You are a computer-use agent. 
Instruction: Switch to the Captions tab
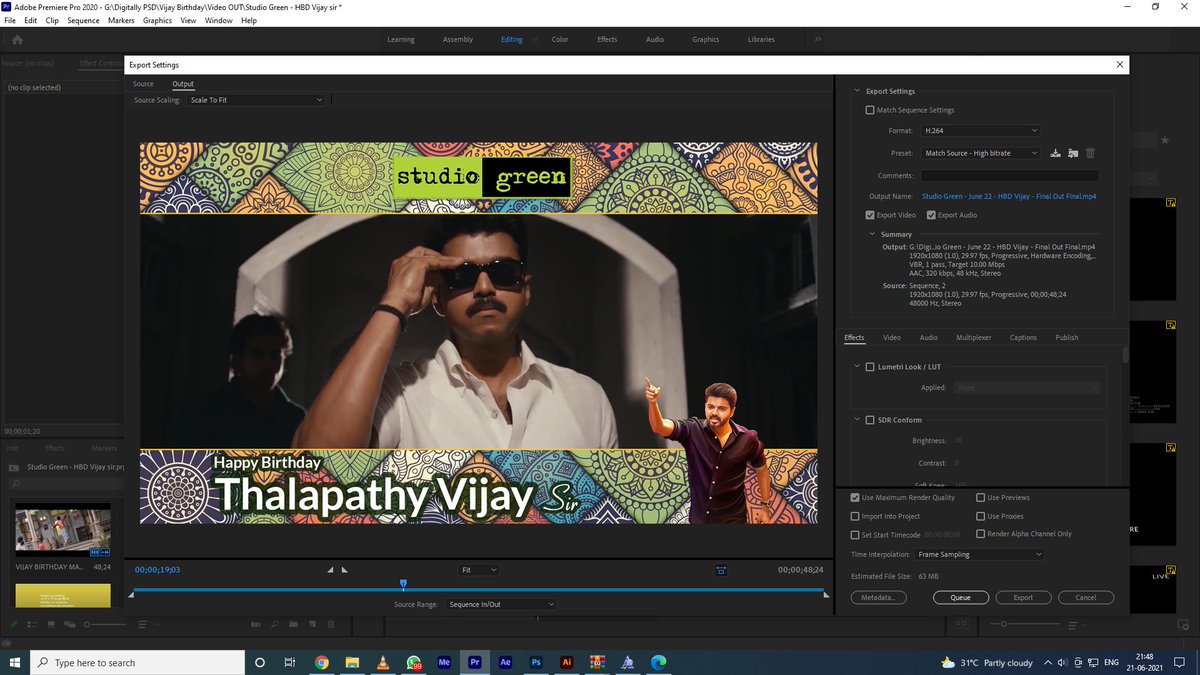click(x=1023, y=338)
